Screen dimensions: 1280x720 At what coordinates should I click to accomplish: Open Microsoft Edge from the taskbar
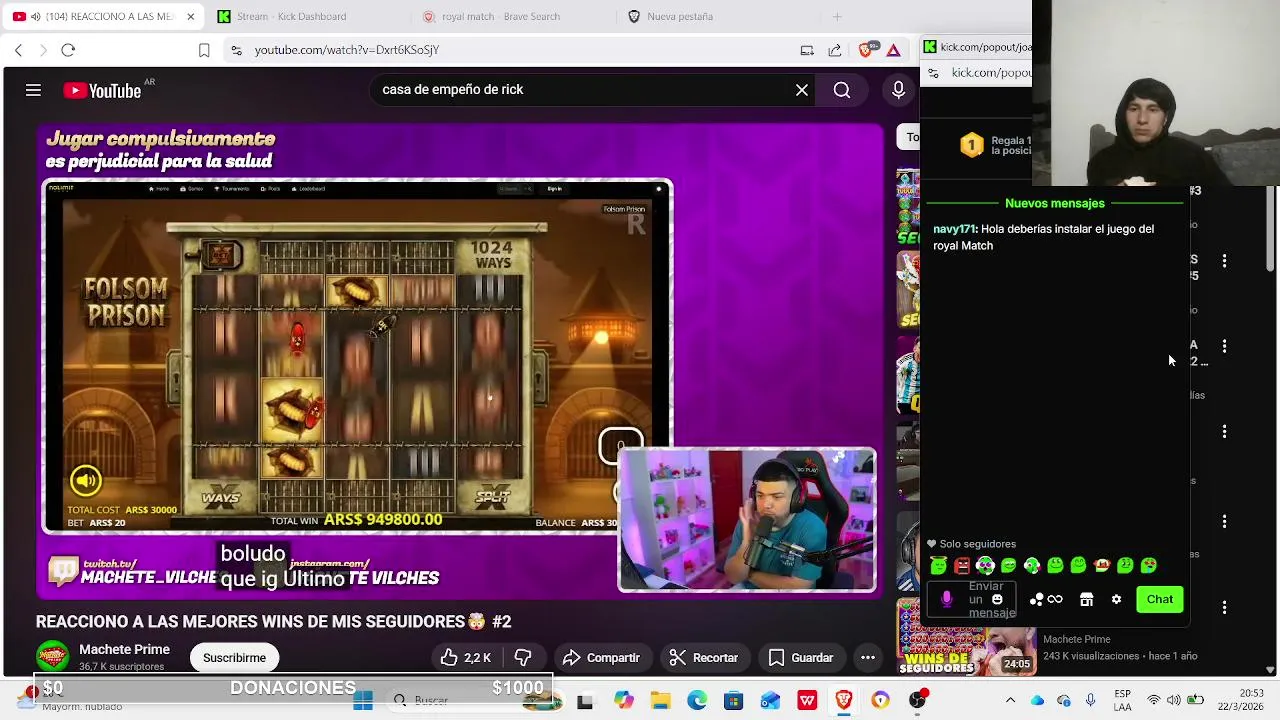[697, 701]
